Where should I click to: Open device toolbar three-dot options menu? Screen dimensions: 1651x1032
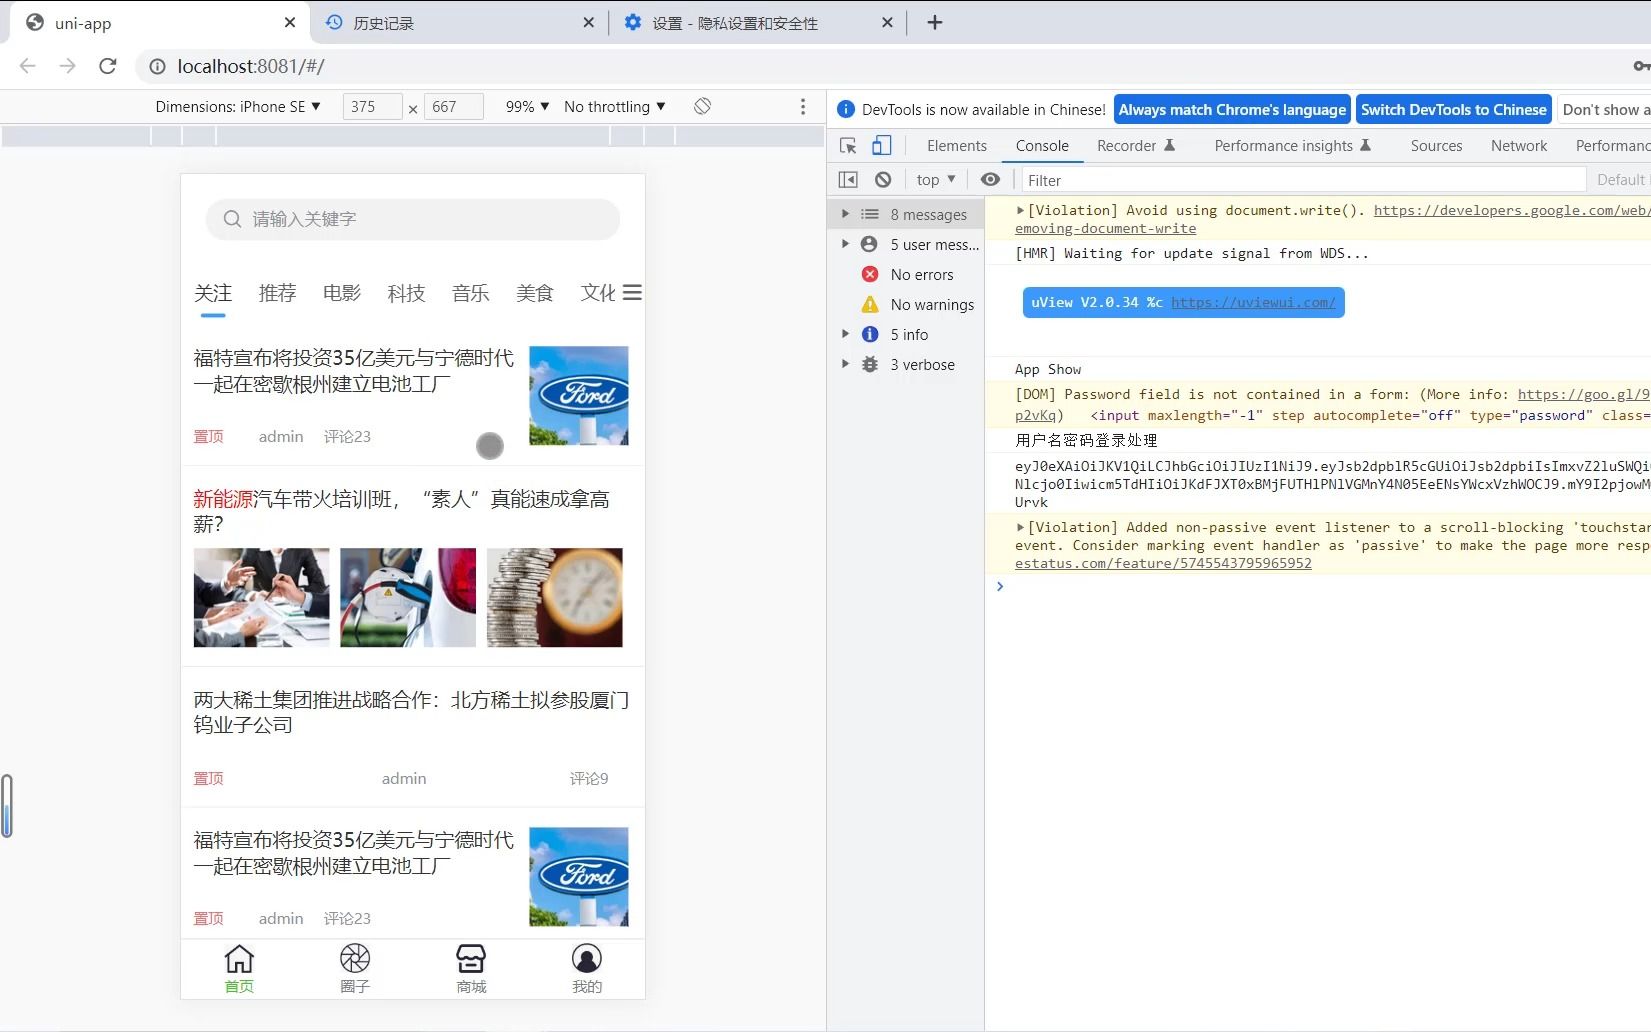tap(803, 107)
